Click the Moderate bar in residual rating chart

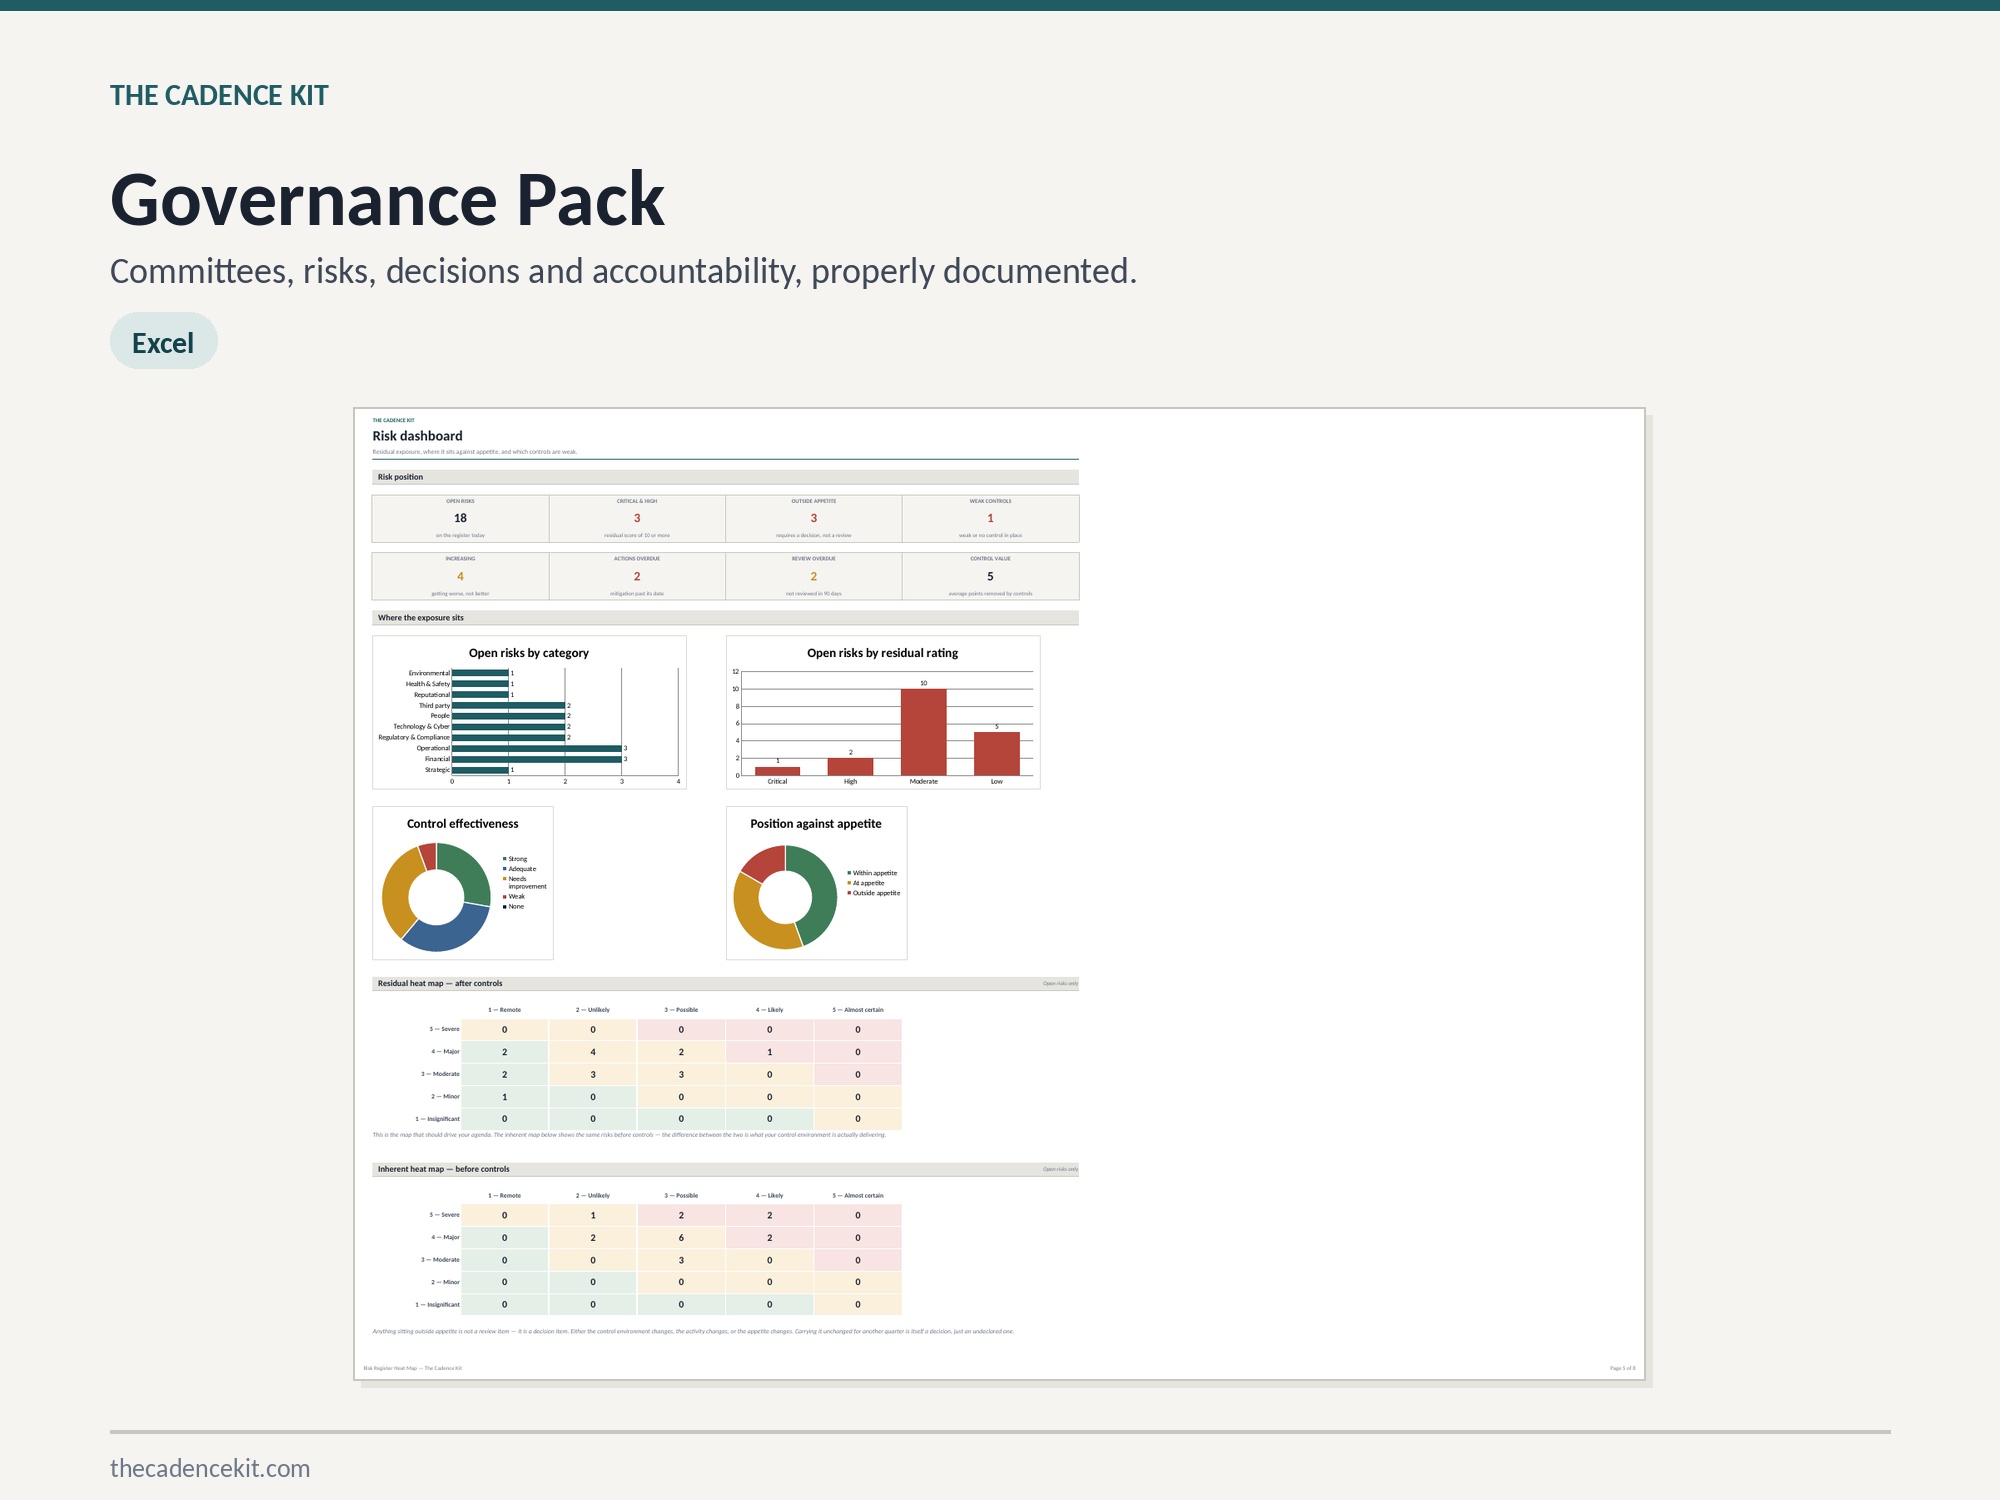pyautogui.click(x=923, y=732)
